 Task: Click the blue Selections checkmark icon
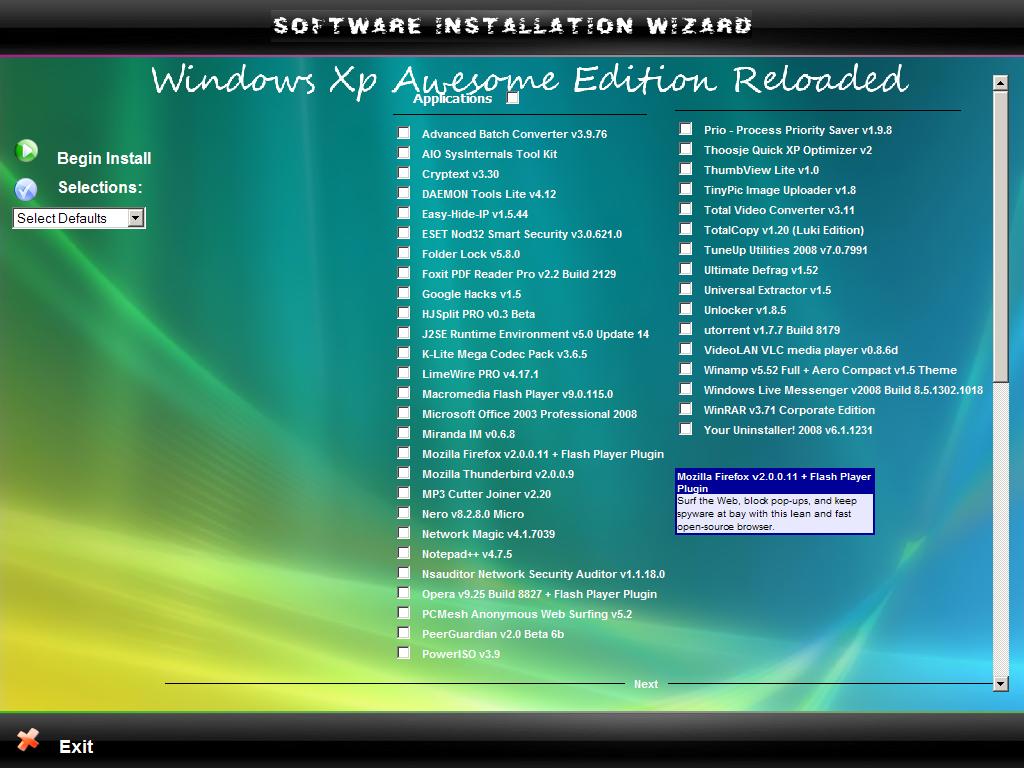pyautogui.click(x=26, y=189)
